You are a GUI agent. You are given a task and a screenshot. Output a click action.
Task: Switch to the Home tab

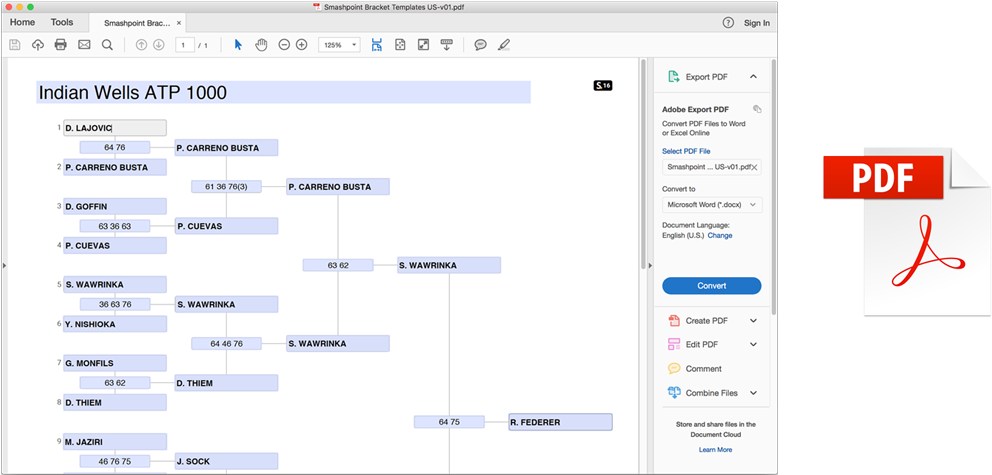[x=22, y=22]
